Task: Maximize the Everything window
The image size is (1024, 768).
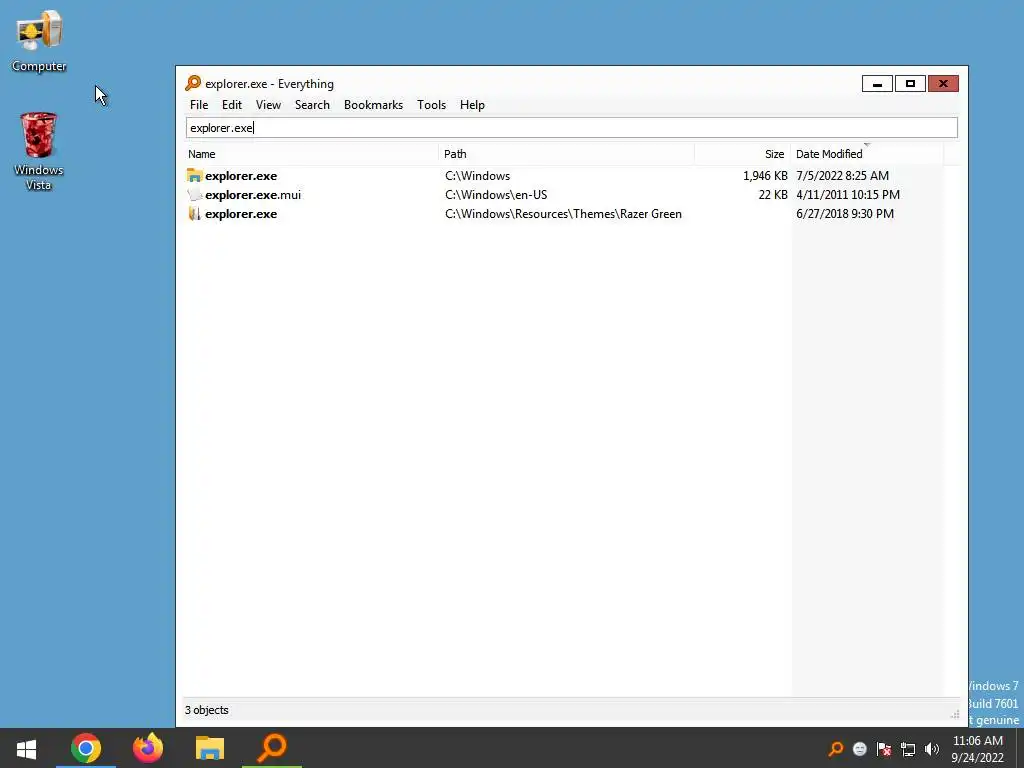Action: [x=910, y=84]
